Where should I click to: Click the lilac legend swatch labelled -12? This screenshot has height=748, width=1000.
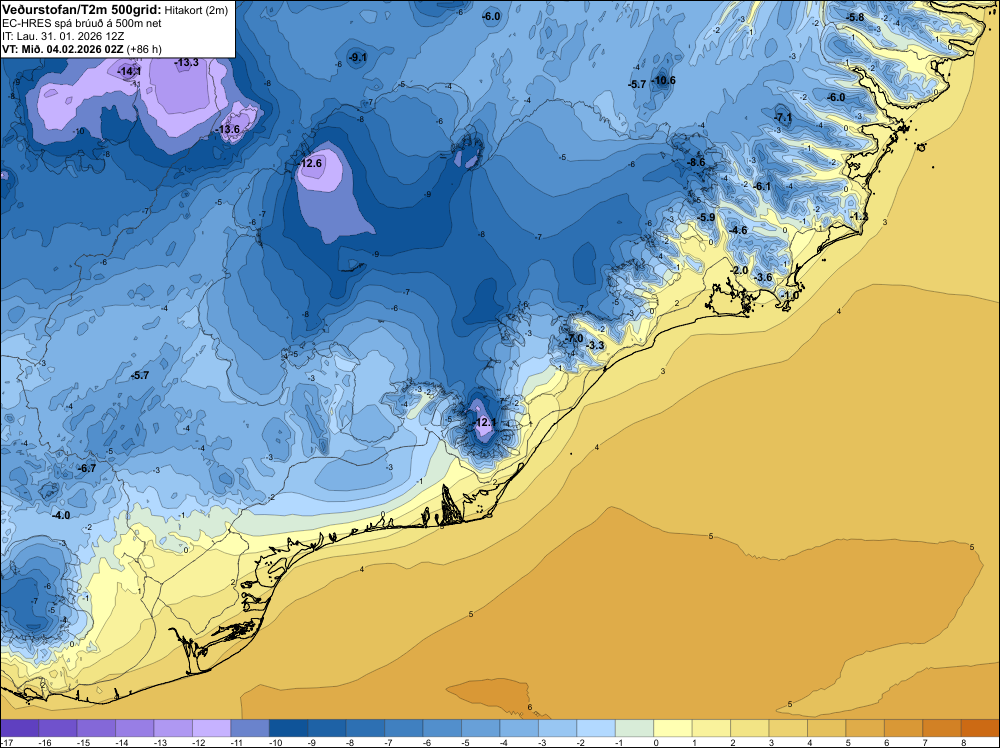click(211, 728)
